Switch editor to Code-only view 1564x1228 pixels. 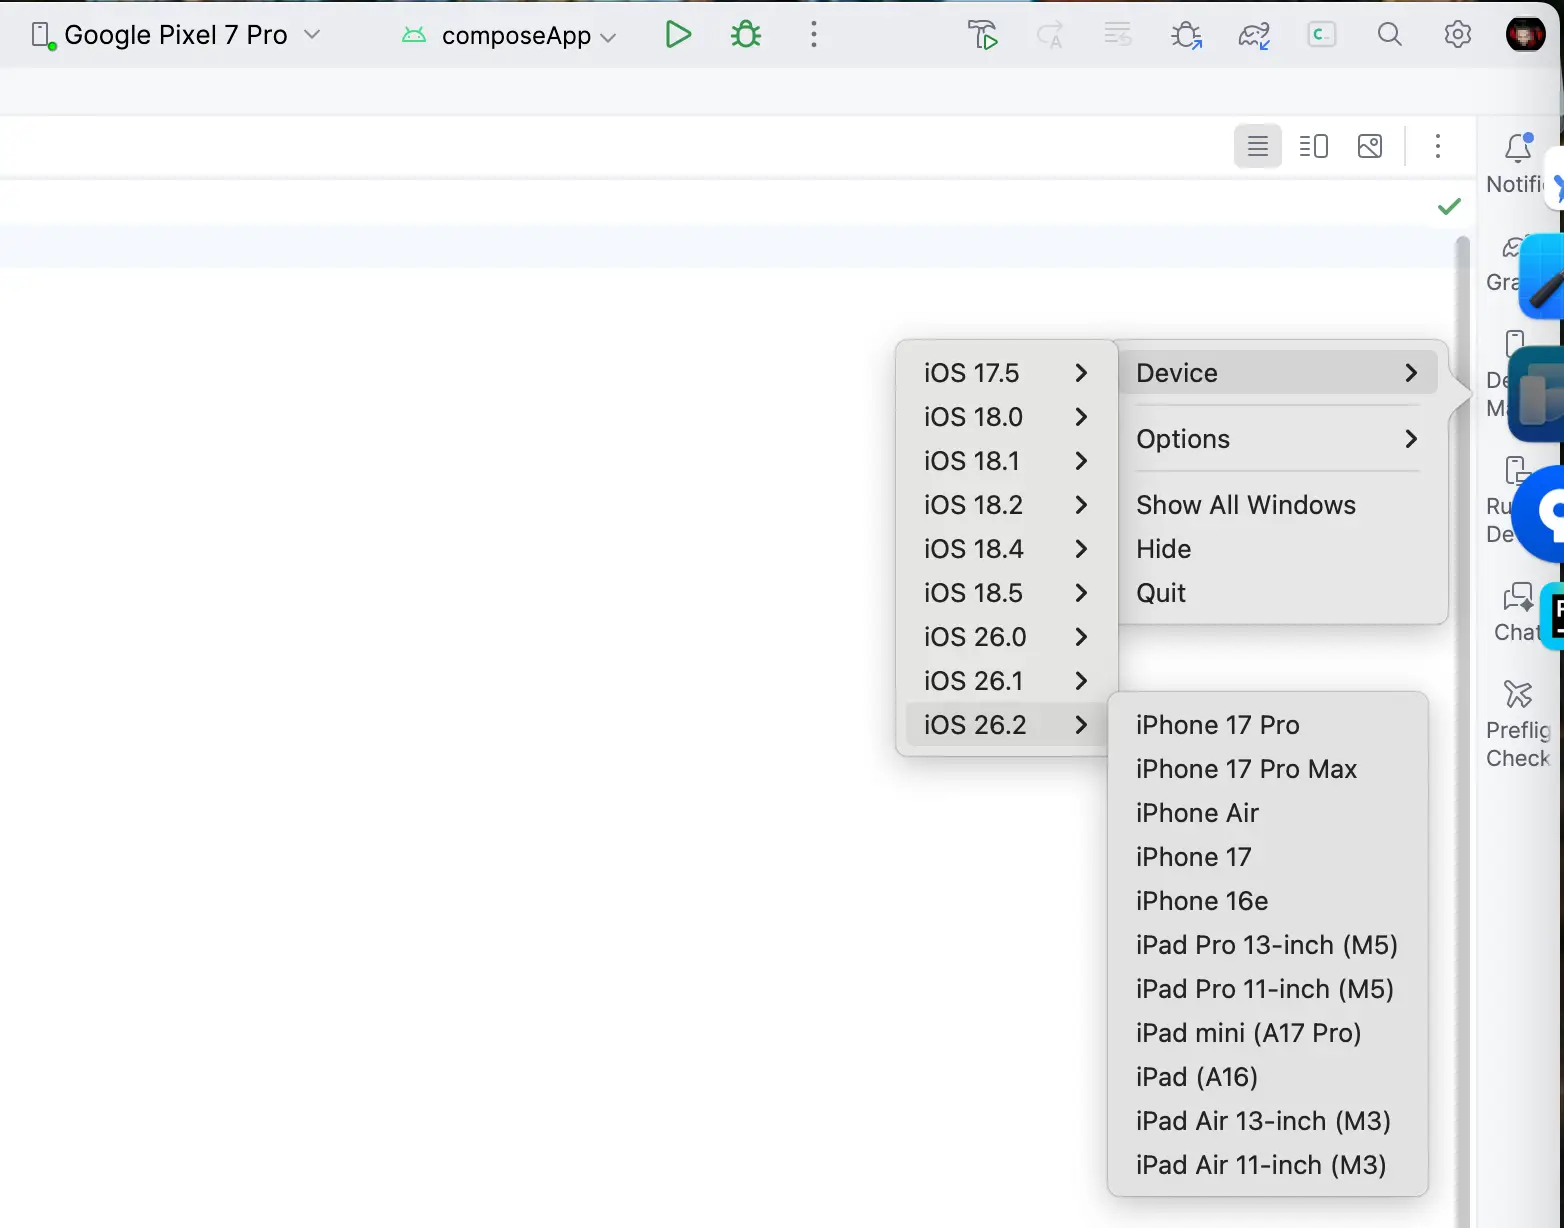pos(1257,147)
